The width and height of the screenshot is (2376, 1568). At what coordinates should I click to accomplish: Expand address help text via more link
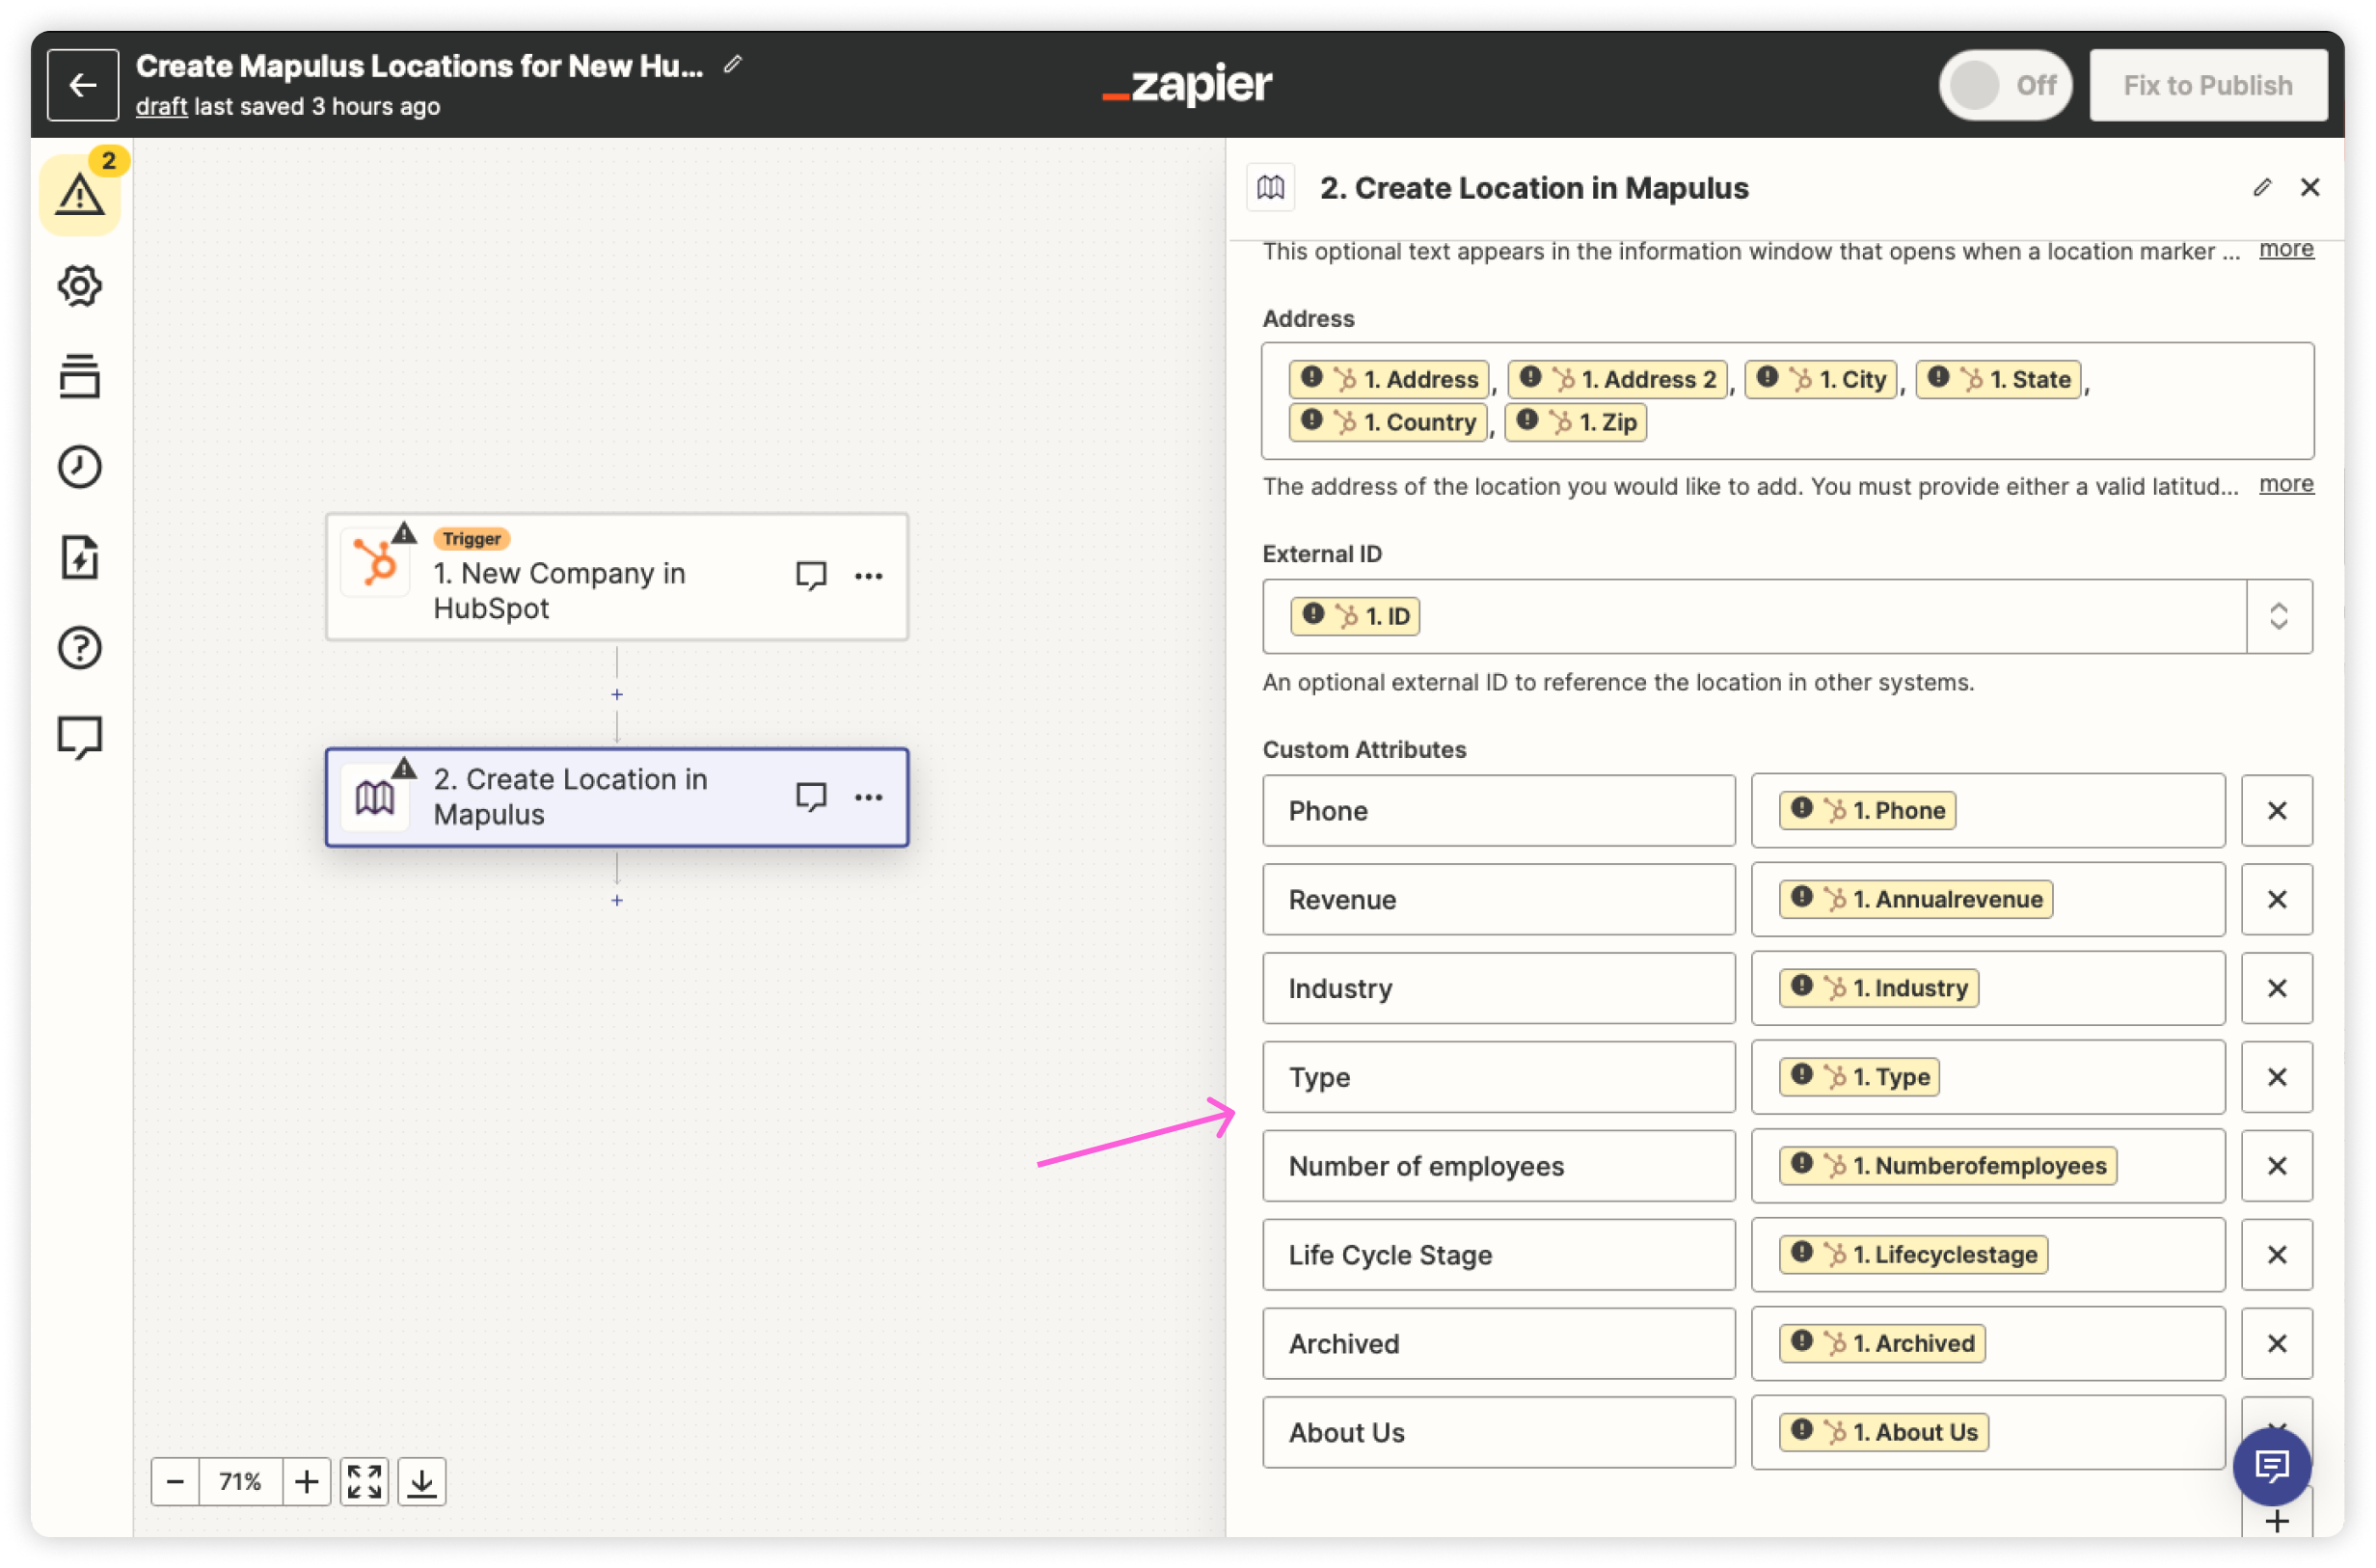2286,485
